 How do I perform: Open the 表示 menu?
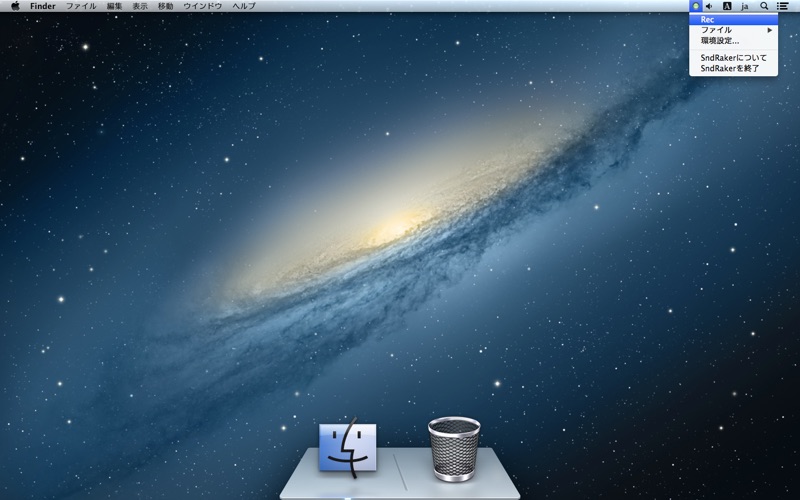tap(140, 6)
